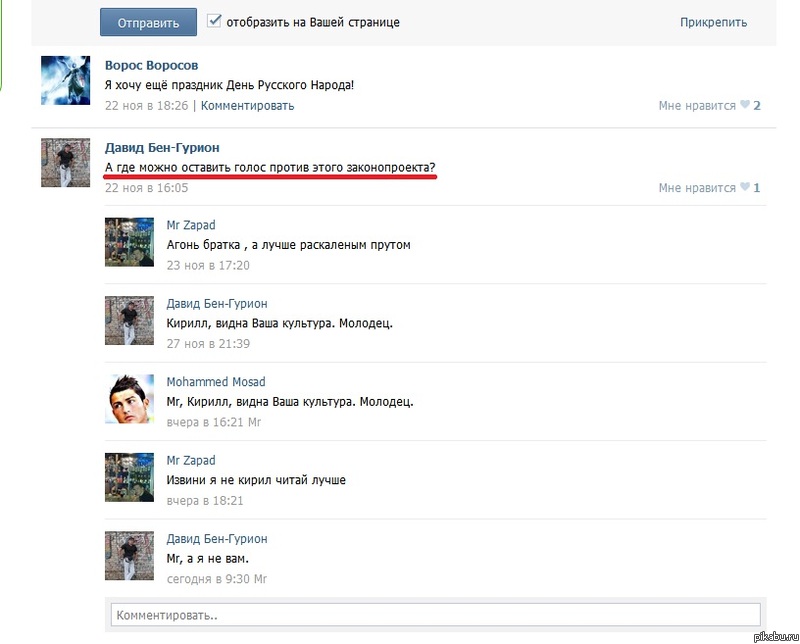Open Mohammed Mosad name link

(216, 382)
